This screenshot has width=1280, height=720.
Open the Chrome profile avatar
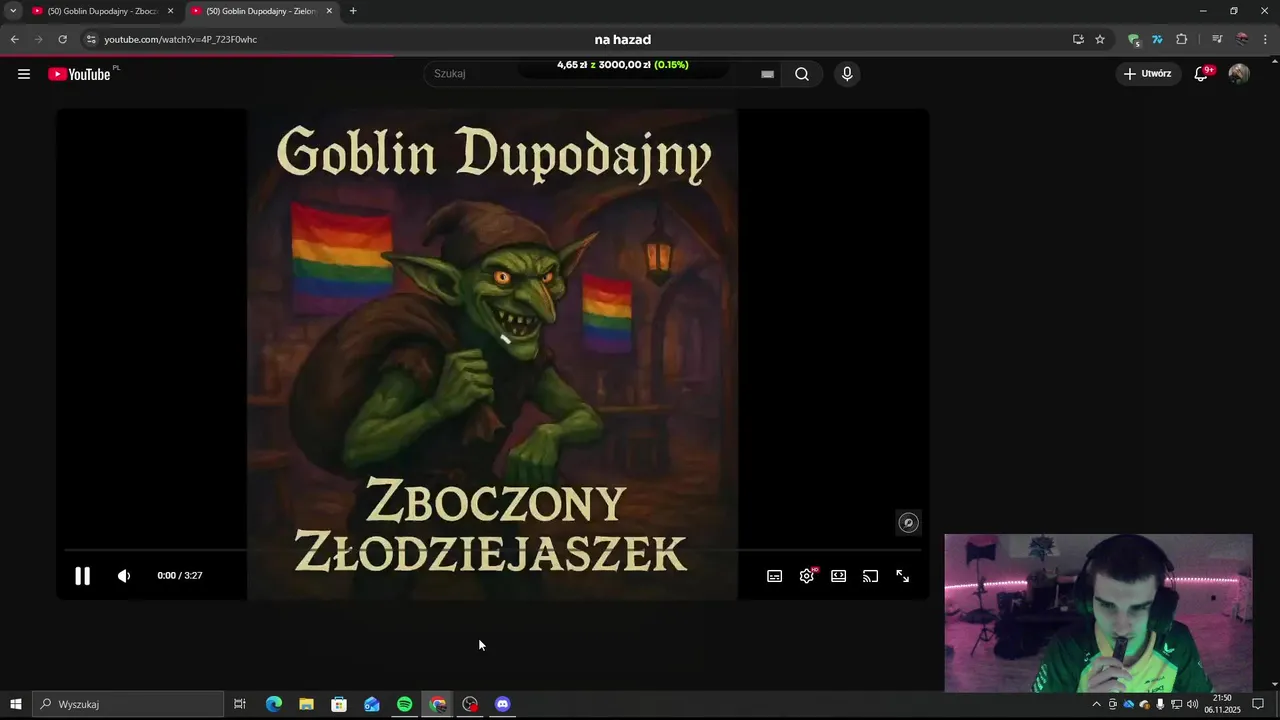tap(1242, 40)
